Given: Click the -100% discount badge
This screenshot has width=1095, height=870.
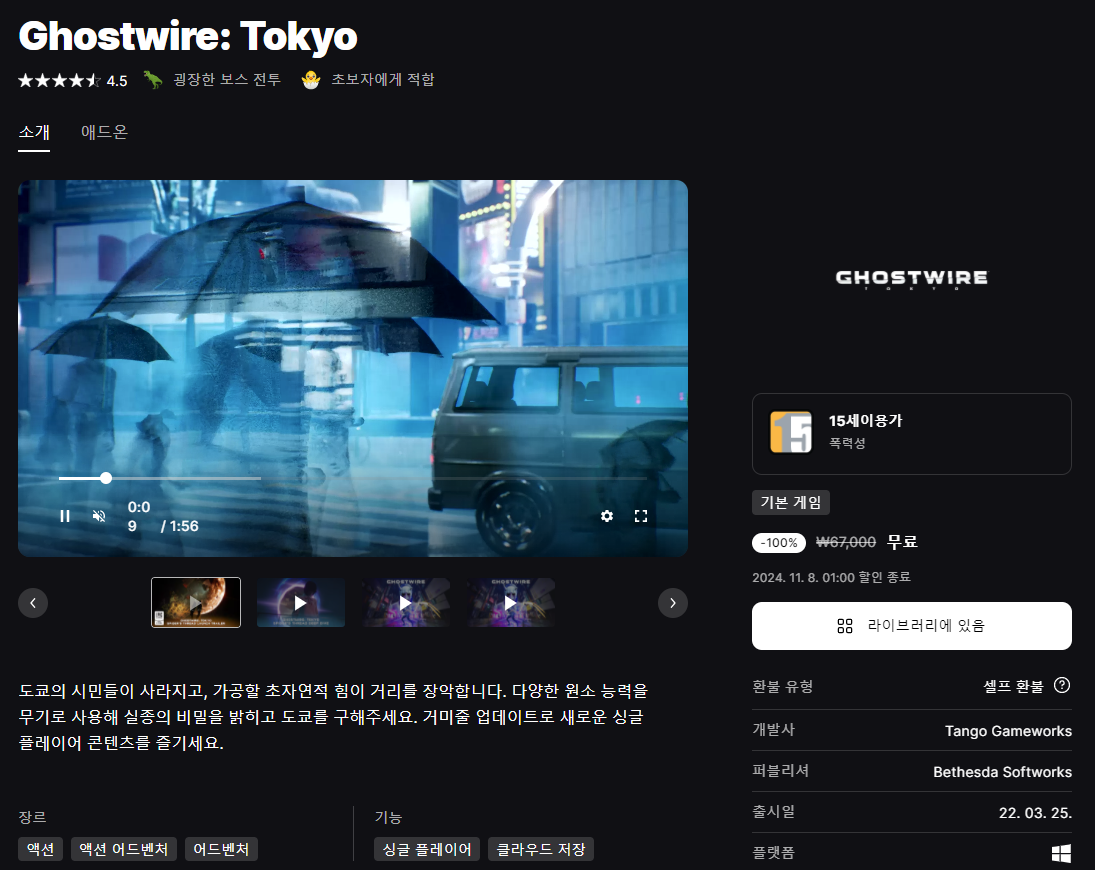Looking at the screenshot, I should tap(779, 543).
